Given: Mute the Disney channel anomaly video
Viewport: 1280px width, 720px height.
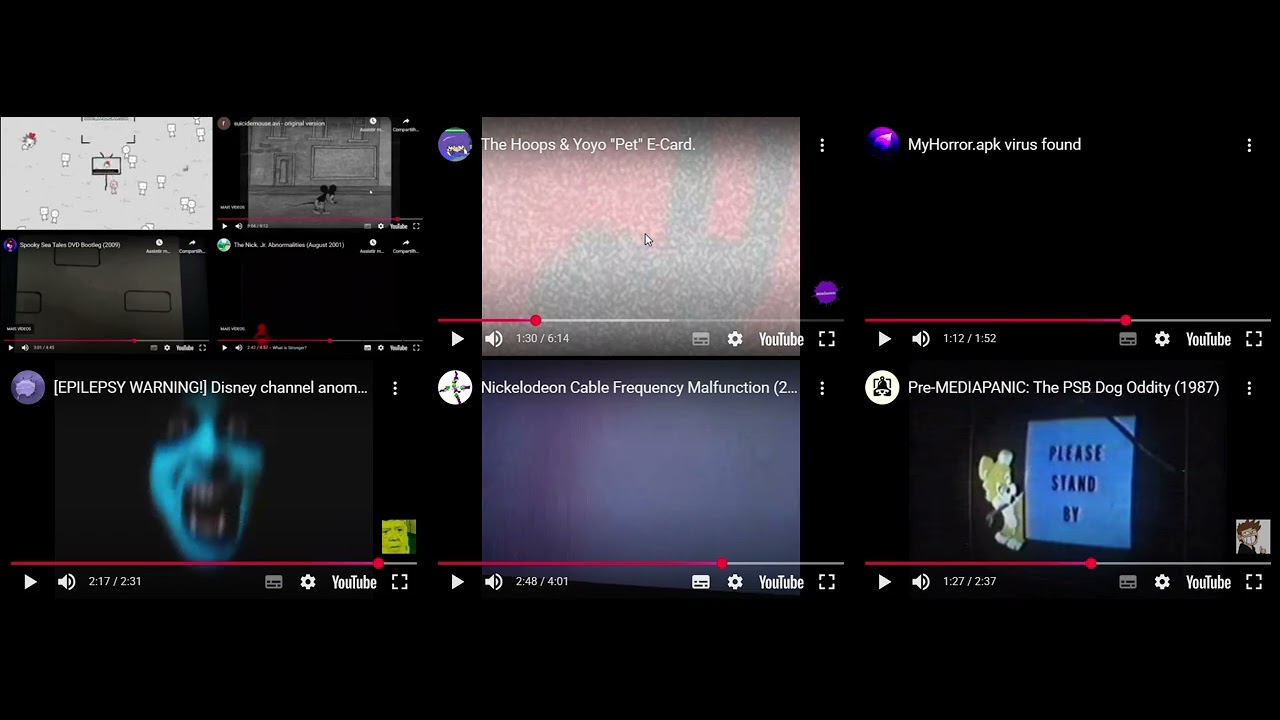Looking at the screenshot, I should pyautogui.click(x=67, y=582).
